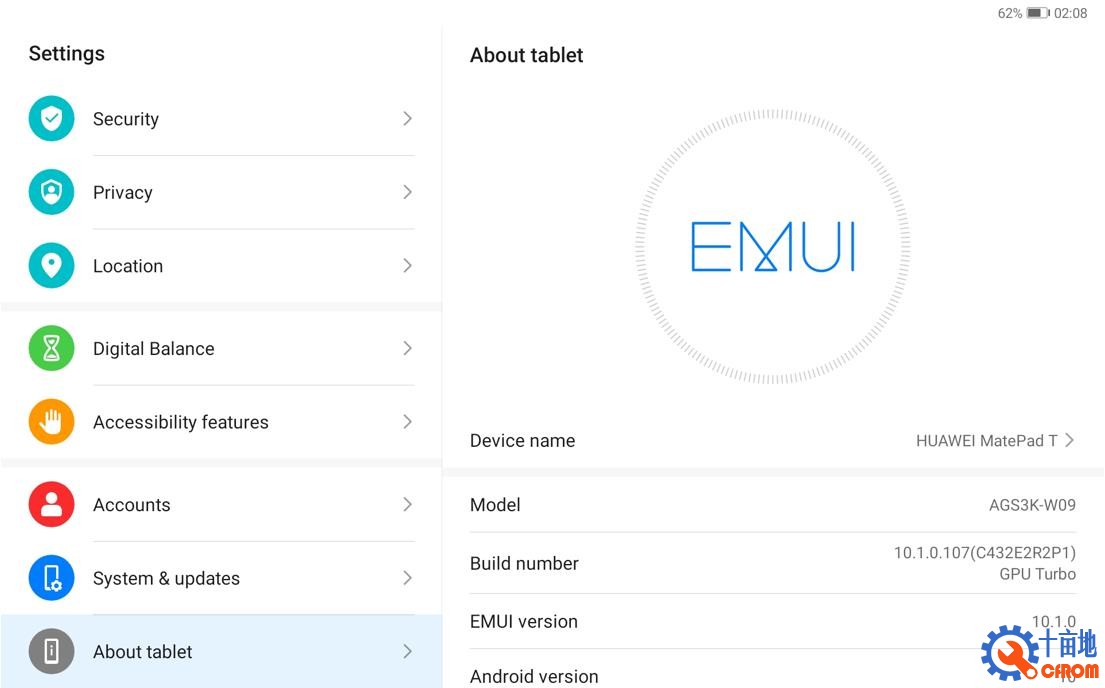
Task: Tap the Digital Balance hourglass icon
Action: click(x=51, y=348)
